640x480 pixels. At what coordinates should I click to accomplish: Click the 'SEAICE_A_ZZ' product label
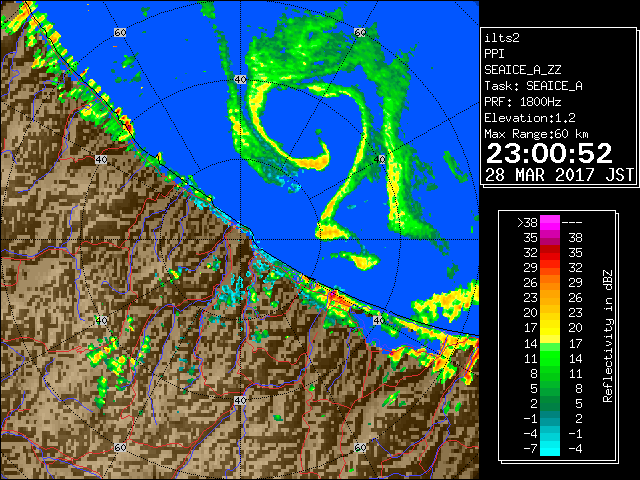coord(522,70)
